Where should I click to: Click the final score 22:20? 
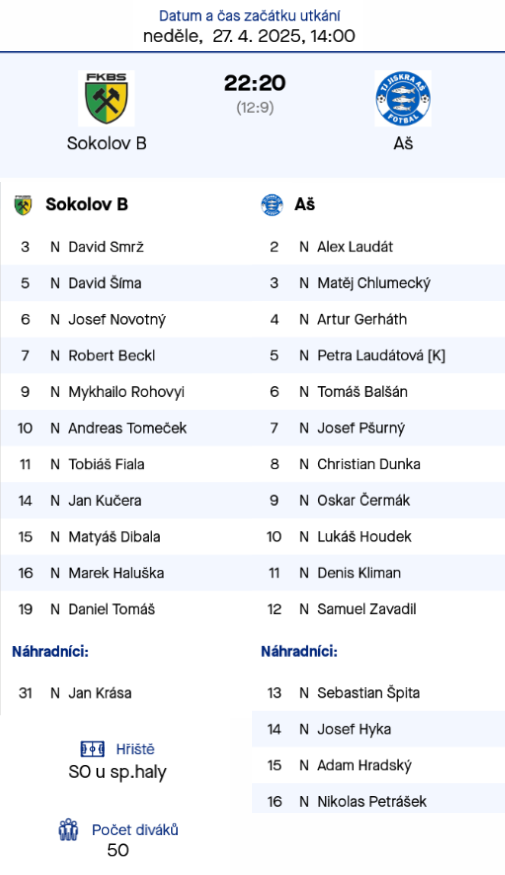pyautogui.click(x=255, y=83)
